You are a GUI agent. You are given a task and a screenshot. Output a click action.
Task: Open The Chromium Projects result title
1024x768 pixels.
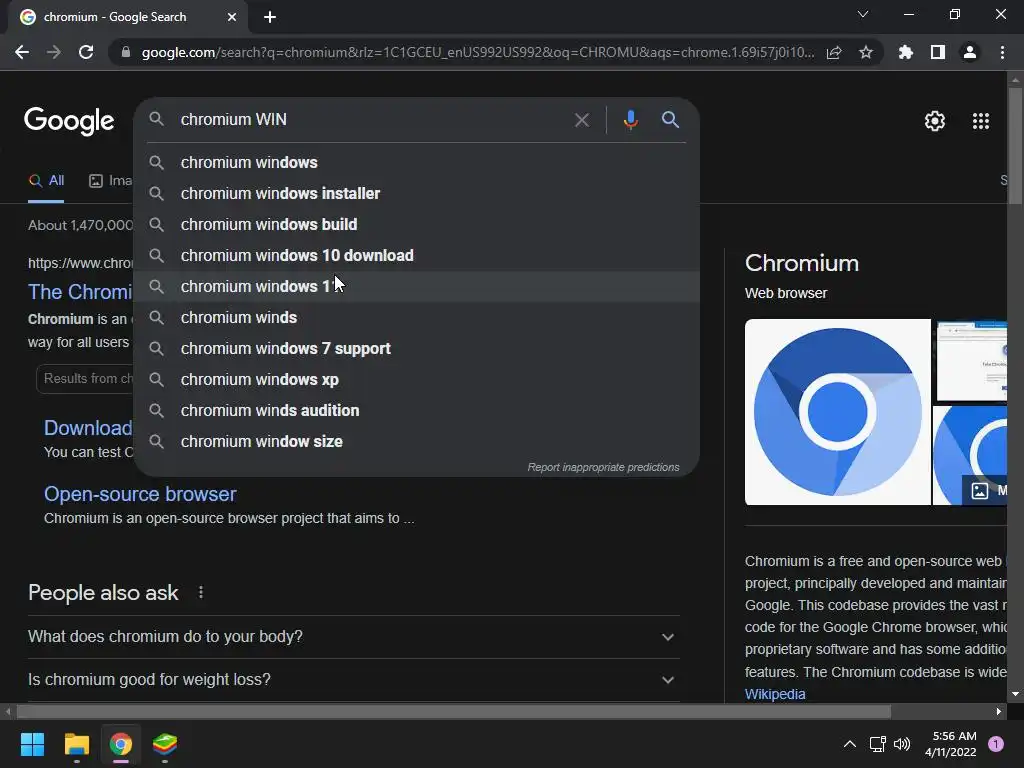(x=80, y=292)
